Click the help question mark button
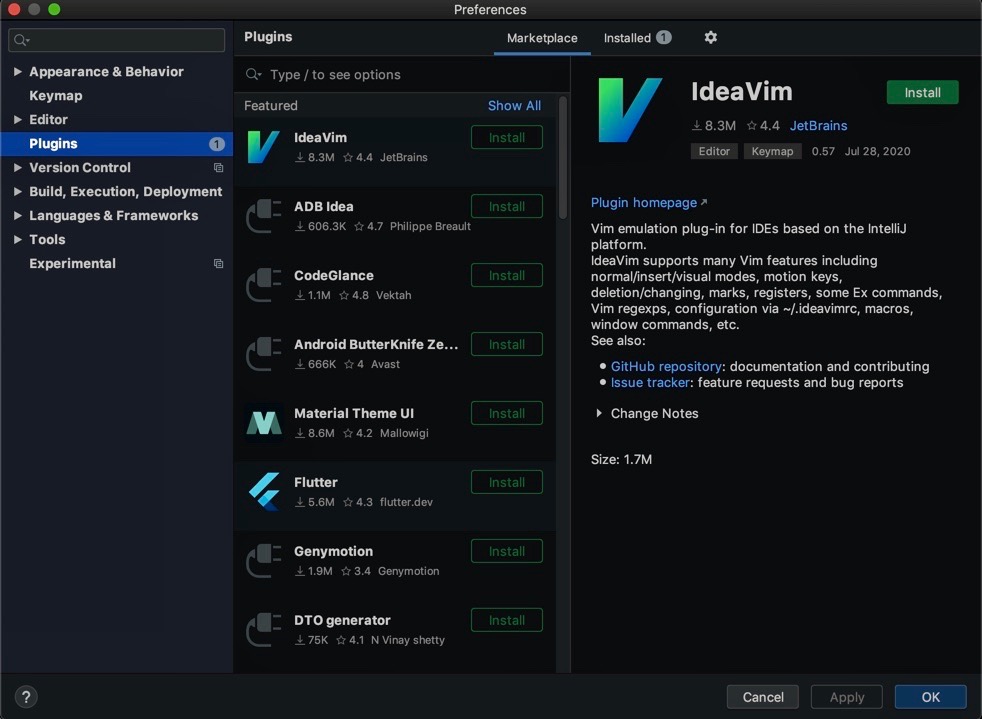The width and height of the screenshot is (982, 719). tap(26, 697)
